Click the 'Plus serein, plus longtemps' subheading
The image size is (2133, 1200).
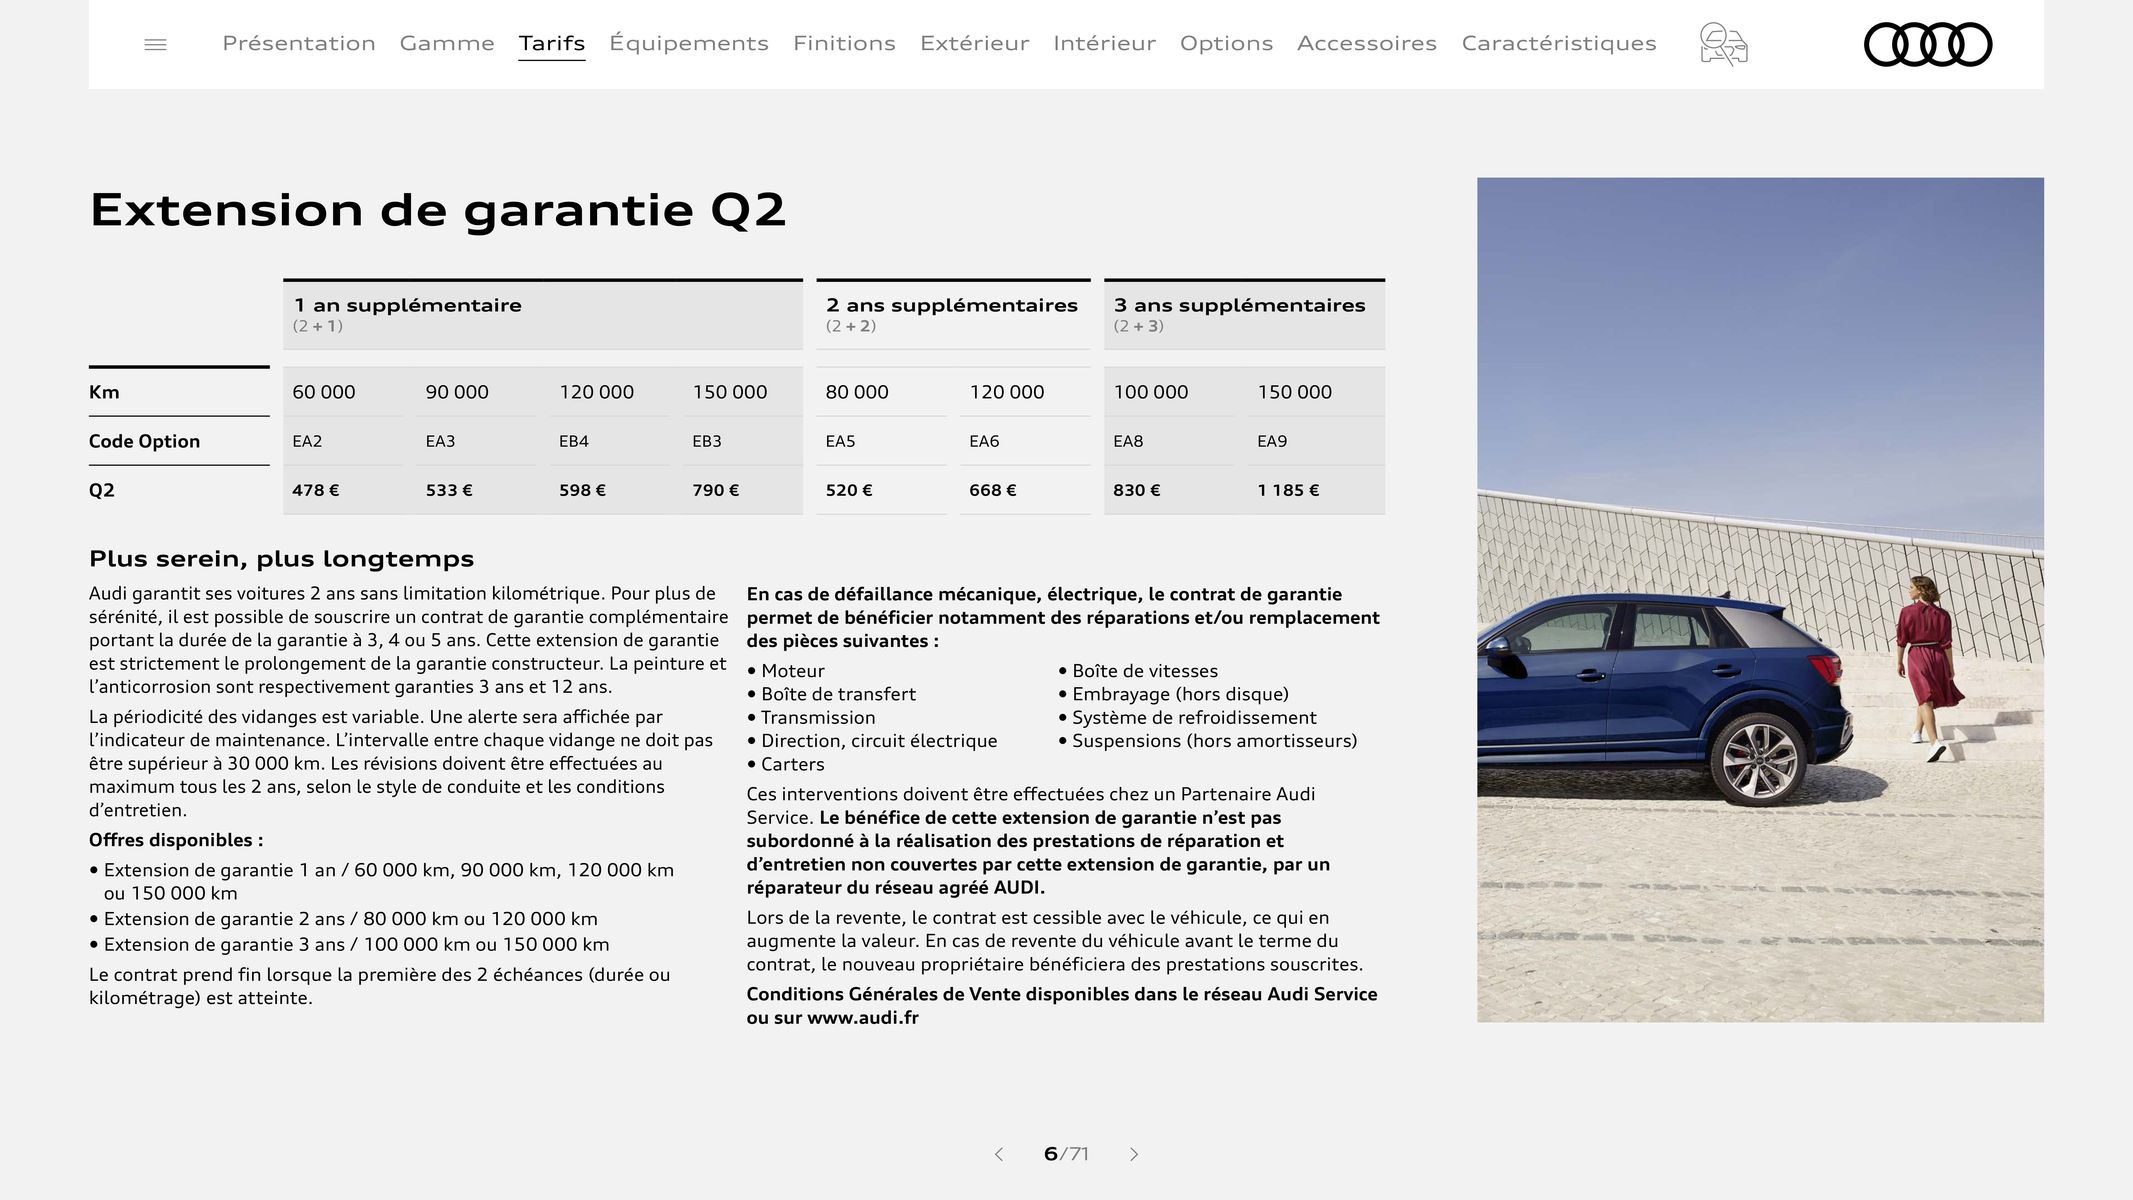(x=281, y=559)
